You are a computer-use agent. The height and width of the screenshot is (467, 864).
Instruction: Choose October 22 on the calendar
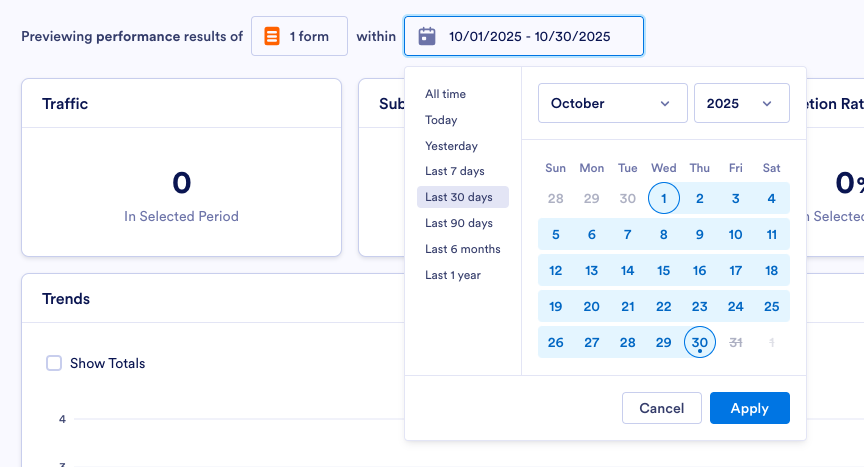[663, 307]
